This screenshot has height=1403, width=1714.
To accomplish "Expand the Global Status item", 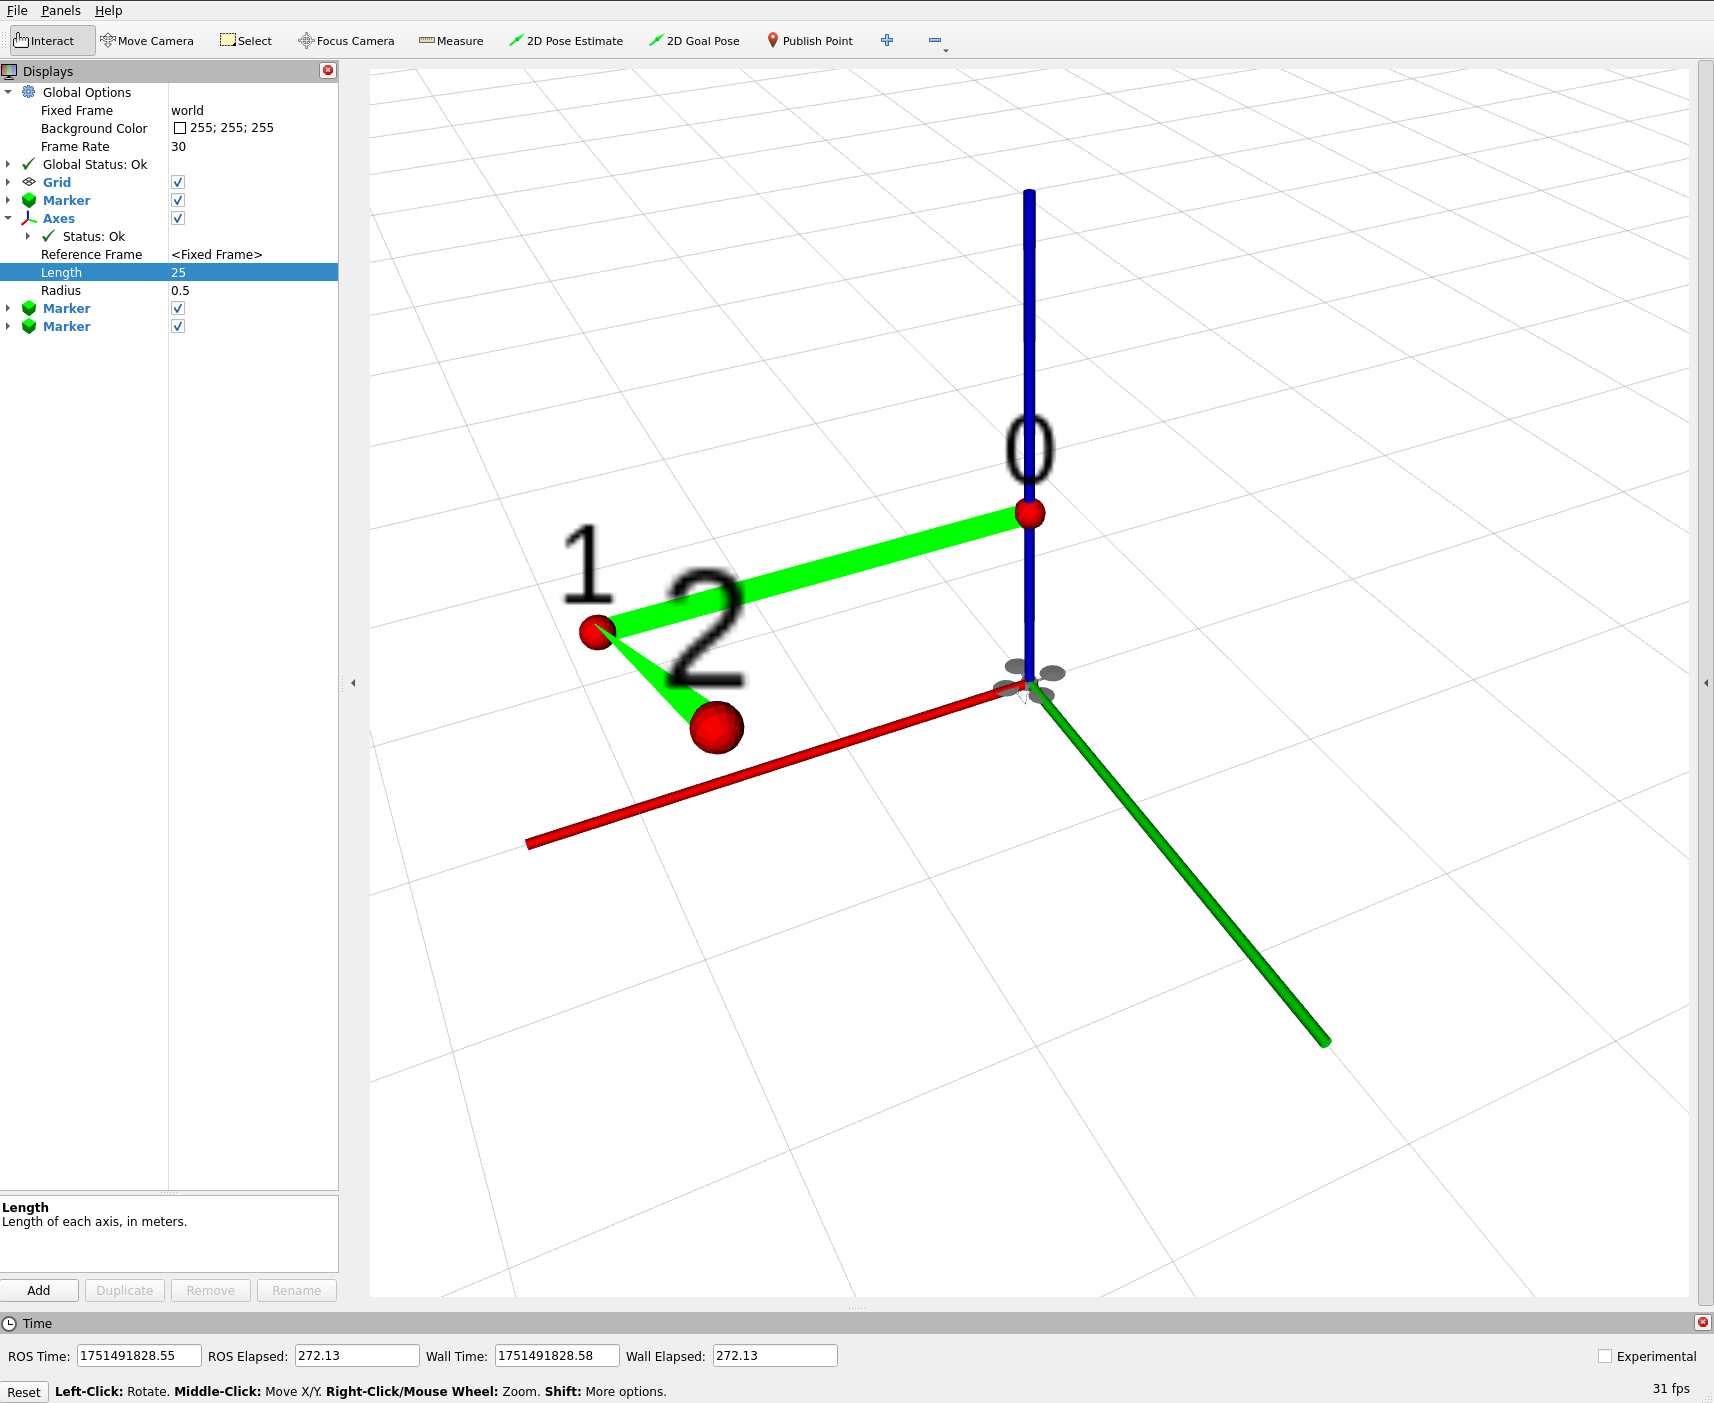I will pos(8,165).
